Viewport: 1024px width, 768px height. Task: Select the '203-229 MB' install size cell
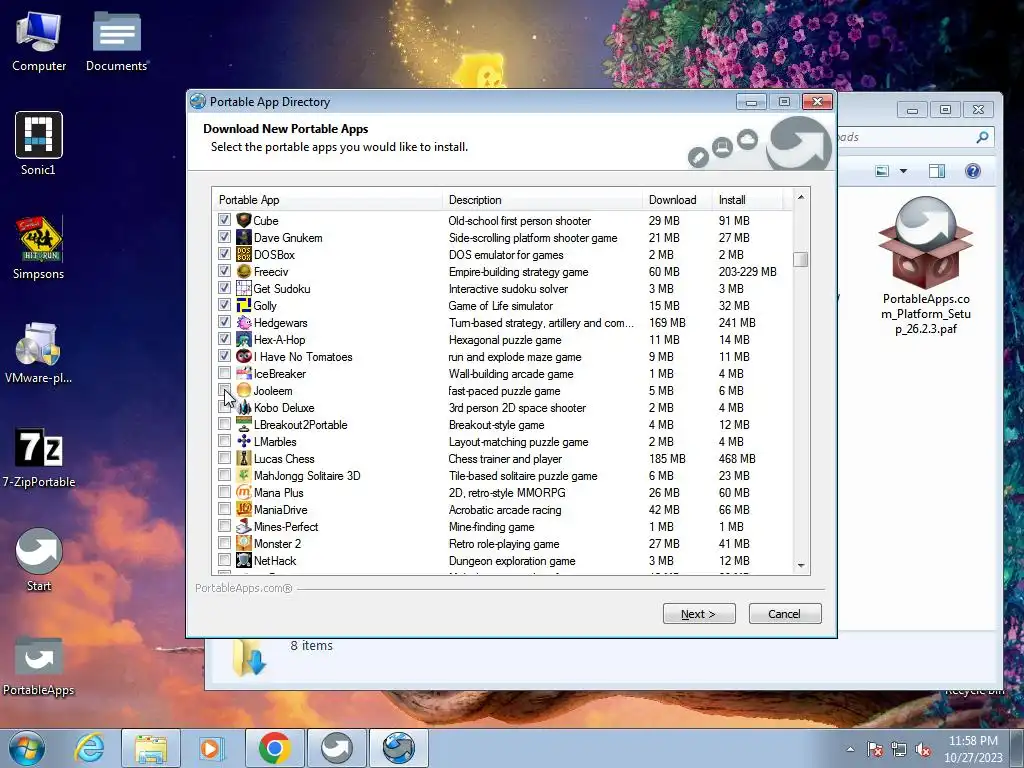coord(747,272)
